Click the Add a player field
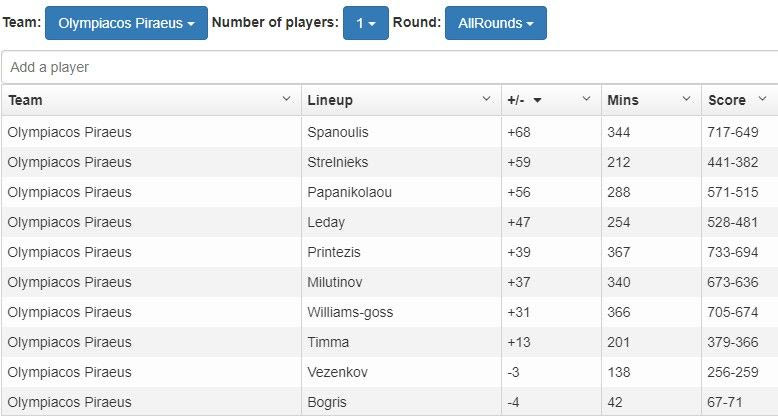Viewport: 778px width, 420px height. point(389,67)
